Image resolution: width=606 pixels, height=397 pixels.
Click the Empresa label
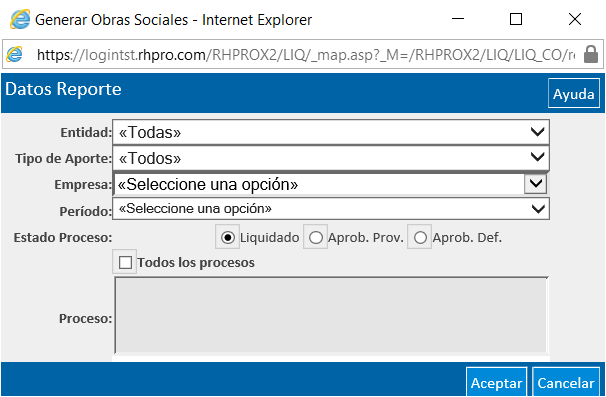point(83,184)
